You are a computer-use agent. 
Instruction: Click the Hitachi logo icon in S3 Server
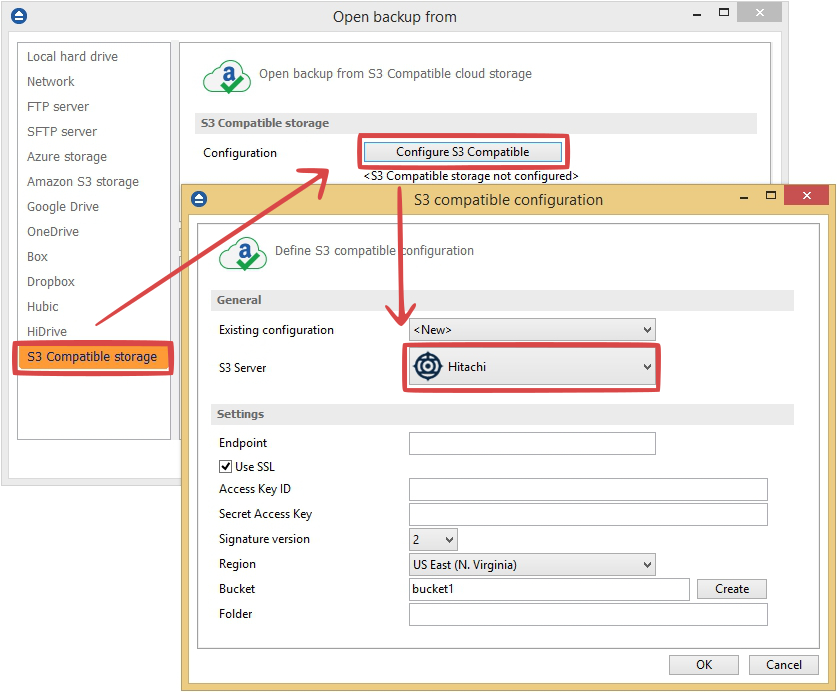click(x=428, y=367)
